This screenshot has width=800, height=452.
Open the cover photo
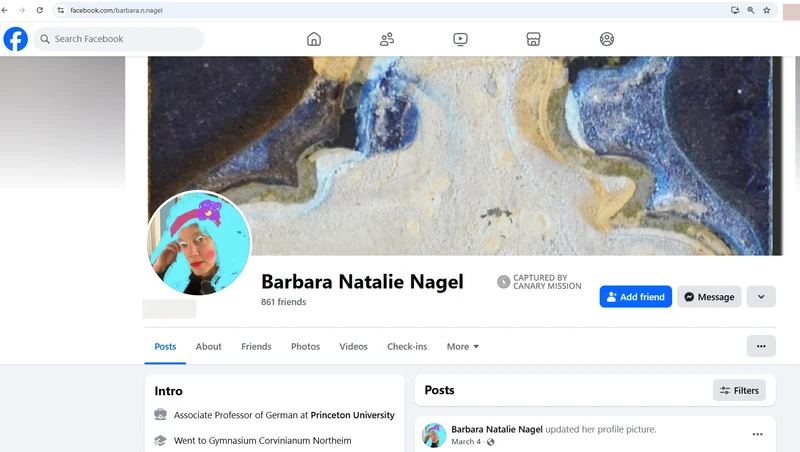tap(465, 156)
